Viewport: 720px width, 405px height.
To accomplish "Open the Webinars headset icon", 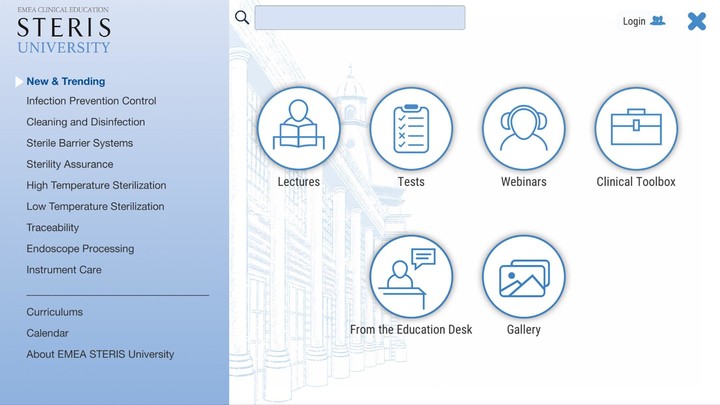I will pos(523,128).
